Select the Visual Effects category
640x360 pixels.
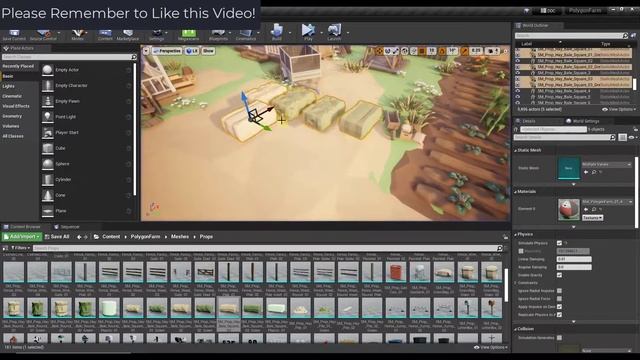pos(16,106)
